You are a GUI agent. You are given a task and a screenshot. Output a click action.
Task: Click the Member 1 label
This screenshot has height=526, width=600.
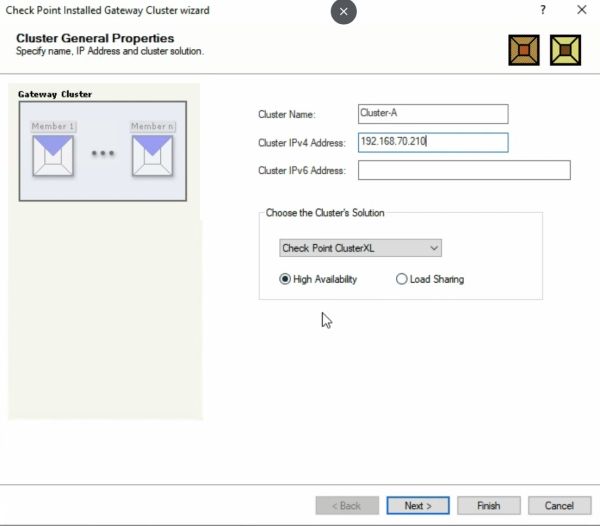(53, 126)
